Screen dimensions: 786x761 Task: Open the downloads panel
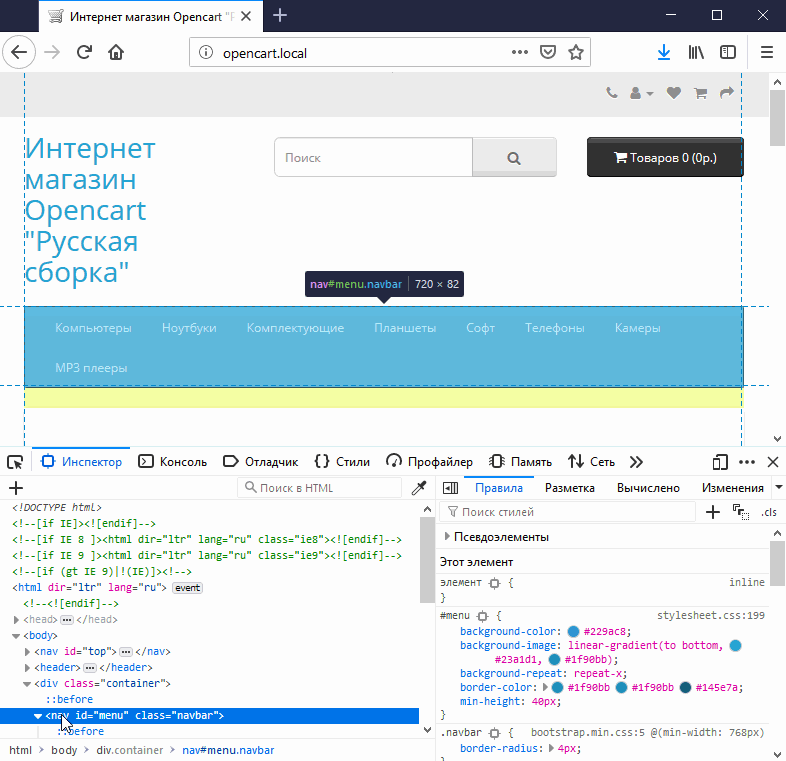664,52
